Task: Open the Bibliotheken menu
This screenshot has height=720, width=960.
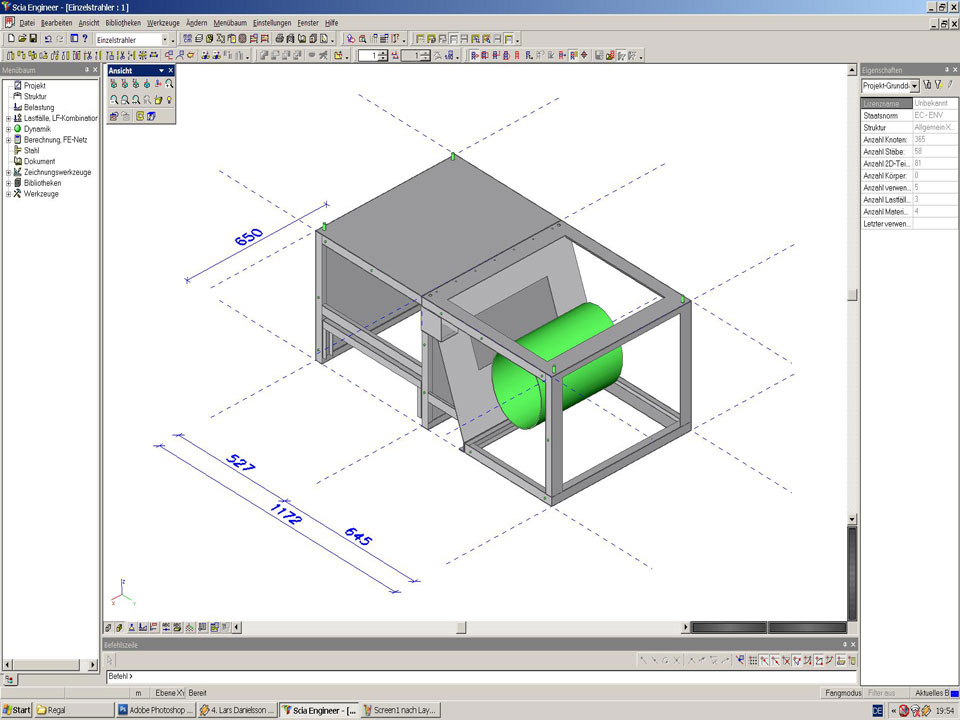Action: [x=122, y=22]
